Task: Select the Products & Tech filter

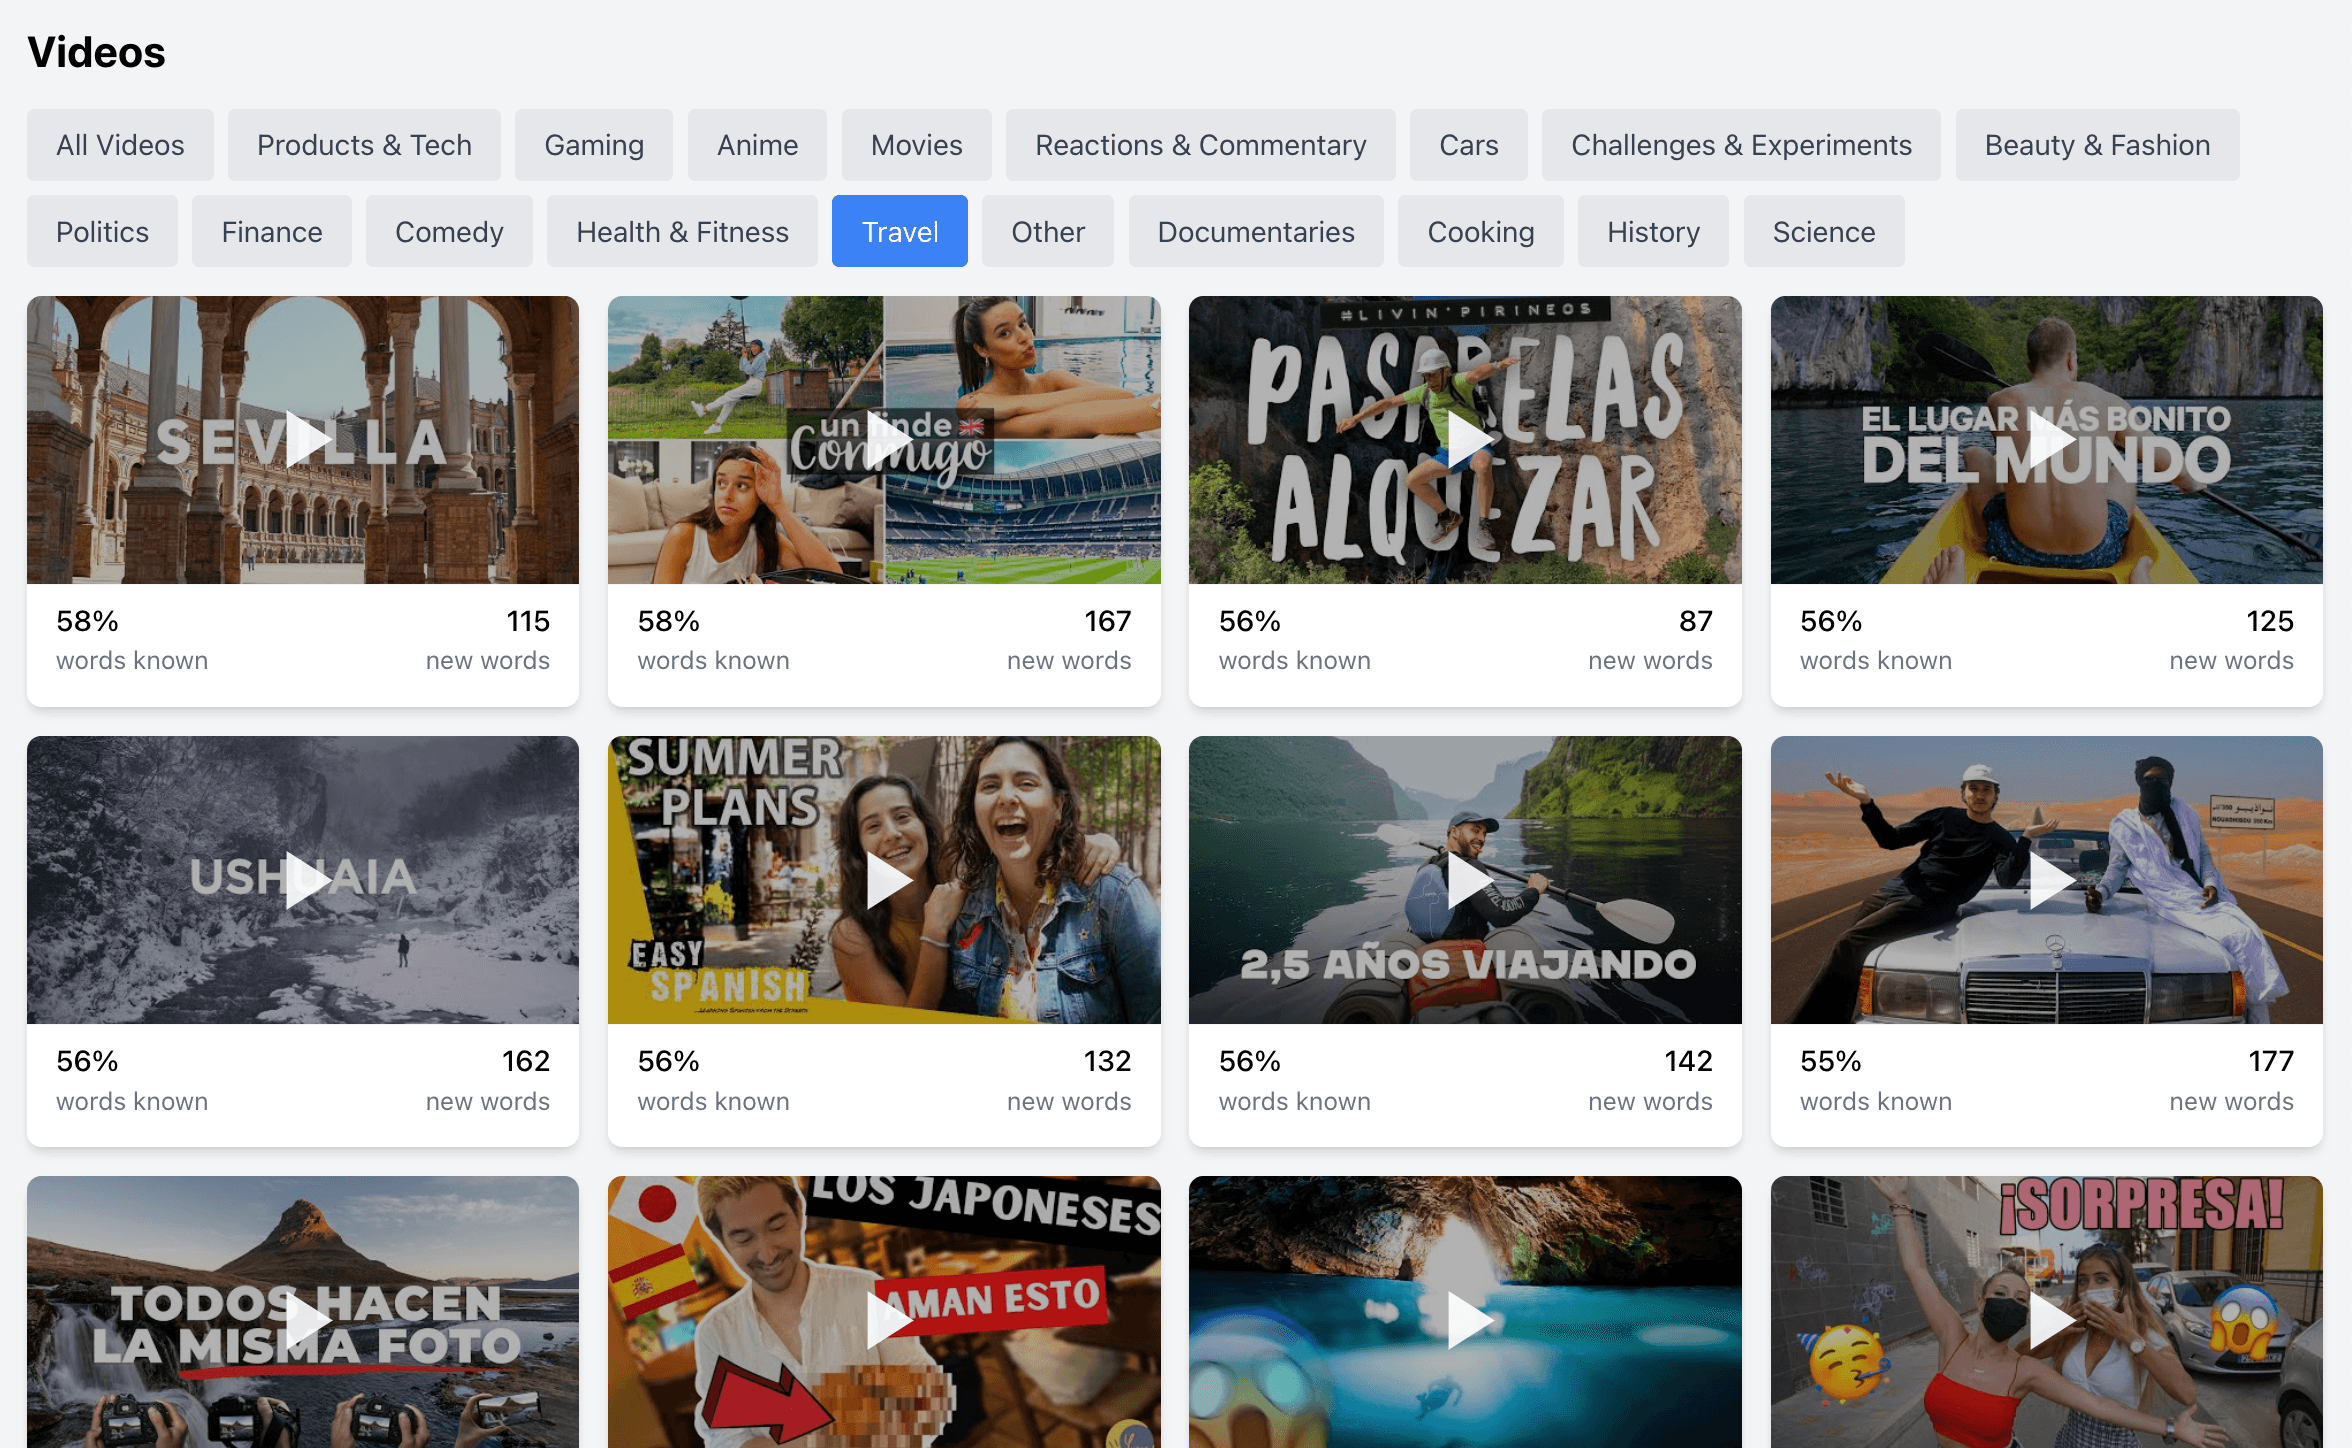Action: (364, 145)
